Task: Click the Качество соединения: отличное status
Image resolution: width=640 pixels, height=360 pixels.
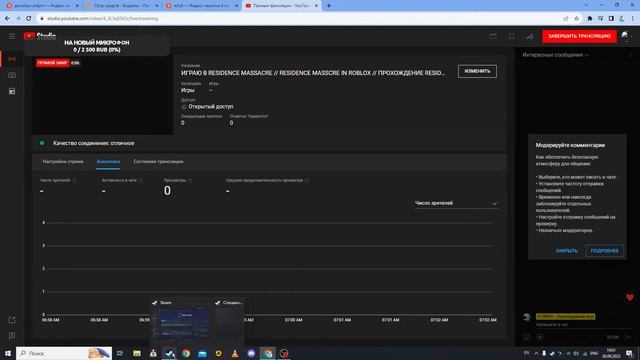Action: [x=93, y=143]
